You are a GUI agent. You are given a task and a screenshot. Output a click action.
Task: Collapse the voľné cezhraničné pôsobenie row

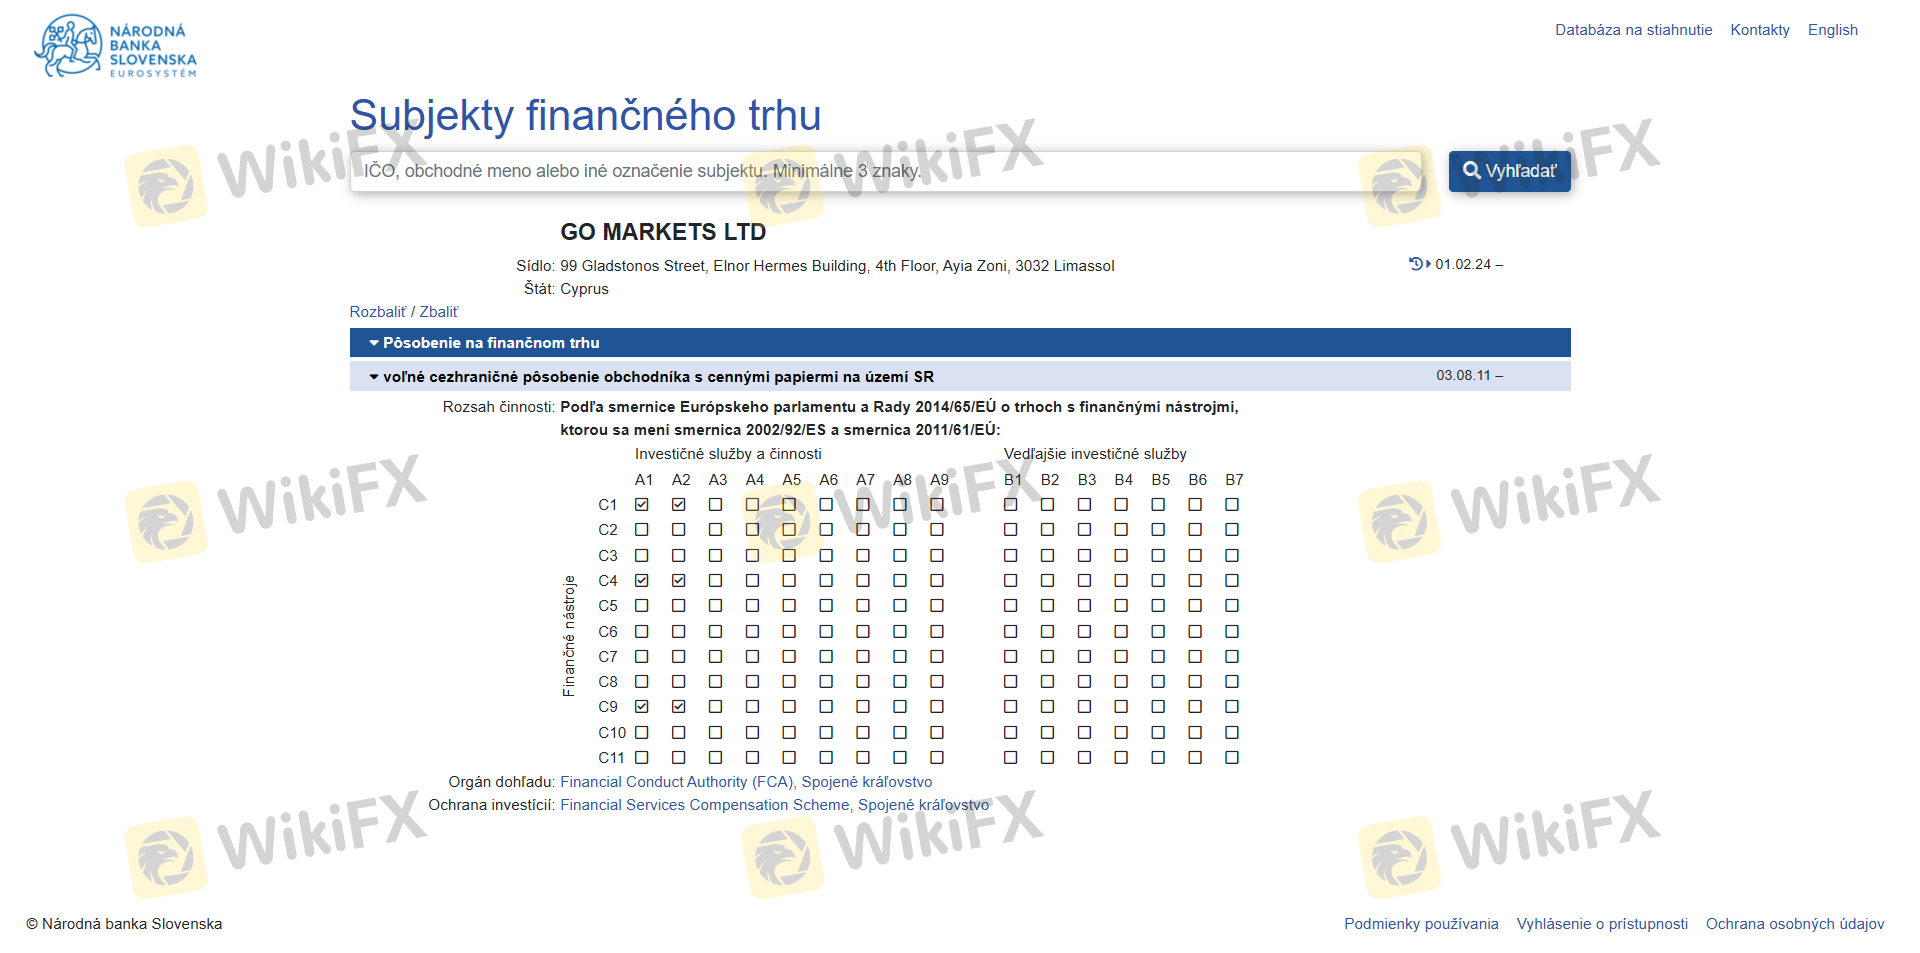[657, 377]
